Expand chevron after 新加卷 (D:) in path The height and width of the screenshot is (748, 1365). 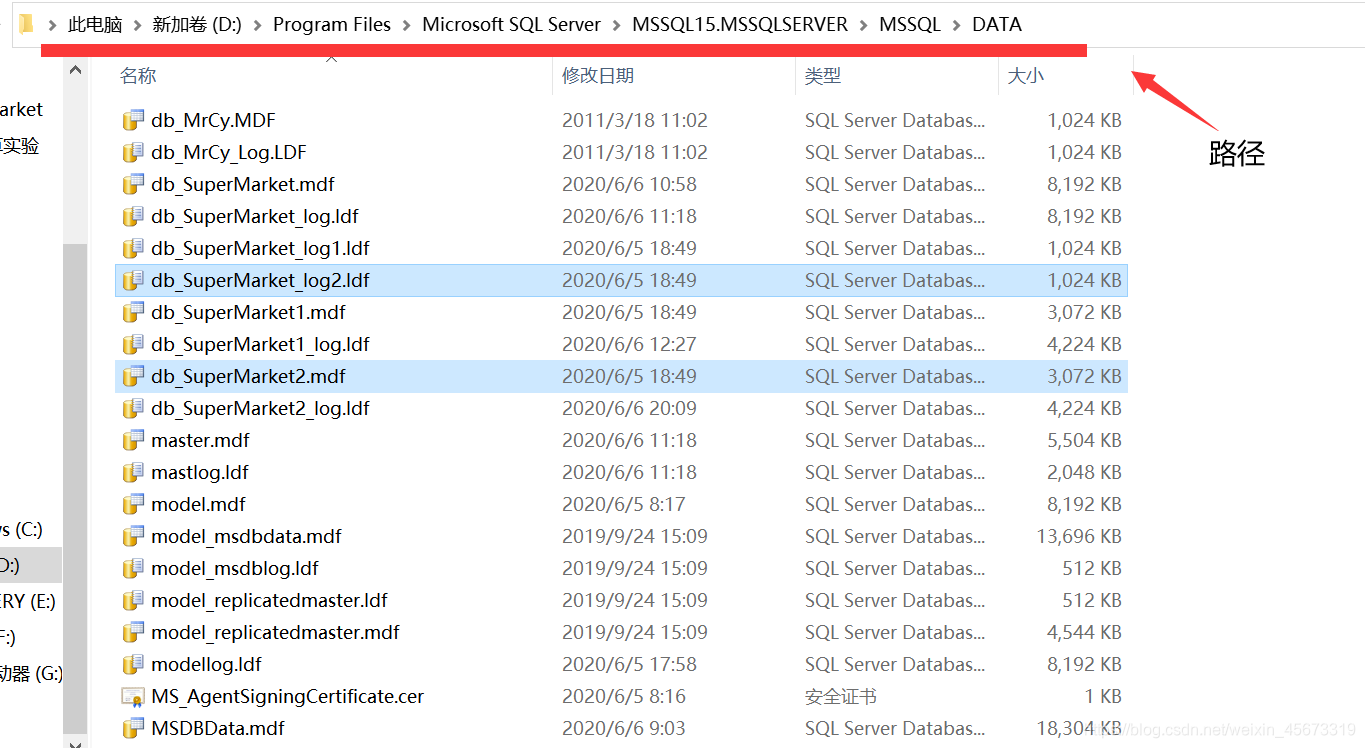258,24
